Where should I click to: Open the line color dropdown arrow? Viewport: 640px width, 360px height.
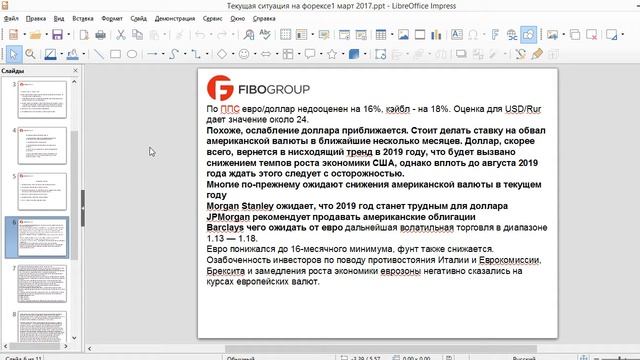coord(62,54)
